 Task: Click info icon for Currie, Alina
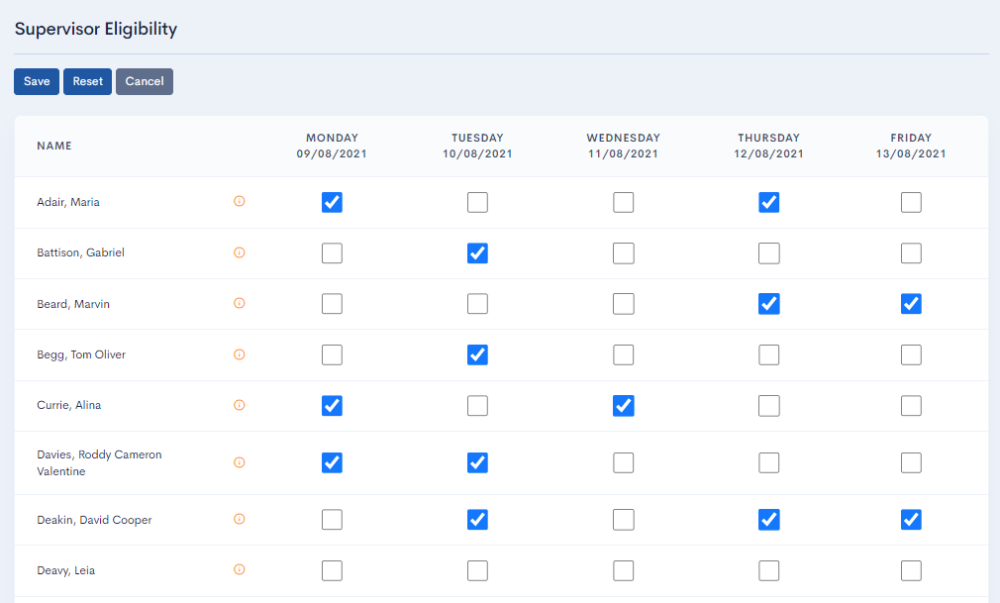239,405
